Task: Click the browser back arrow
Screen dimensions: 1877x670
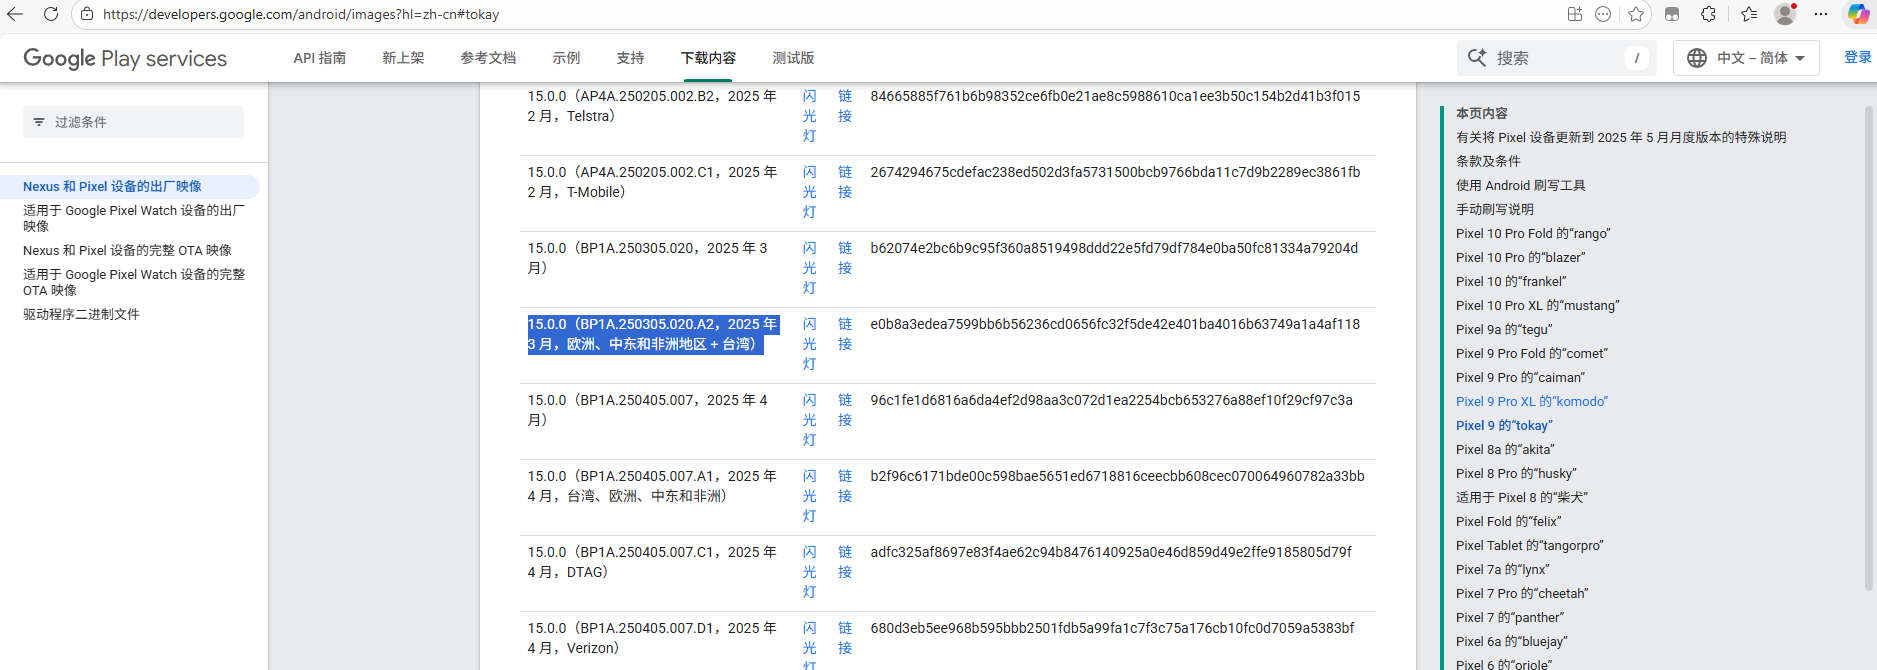Action: pyautogui.click(x=15, y=14)
